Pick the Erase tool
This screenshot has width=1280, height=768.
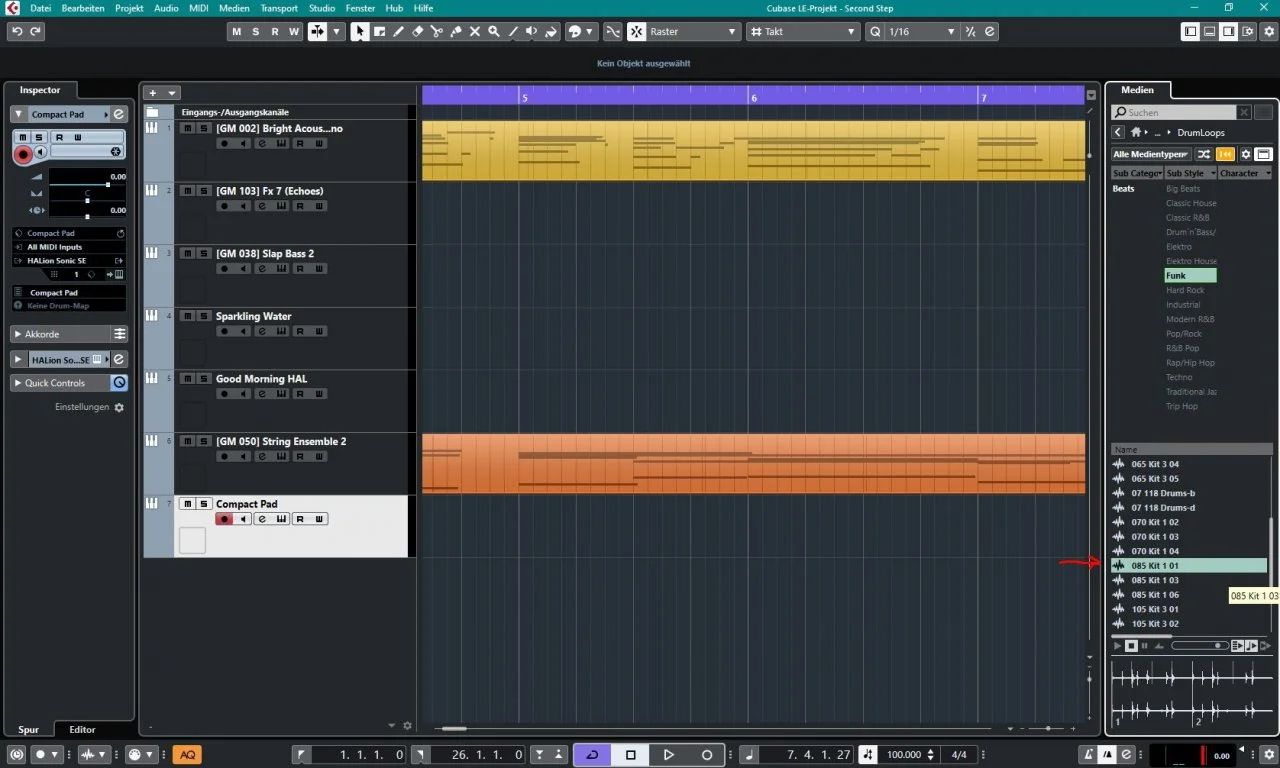pyautogui.click(x=417, y=31)
